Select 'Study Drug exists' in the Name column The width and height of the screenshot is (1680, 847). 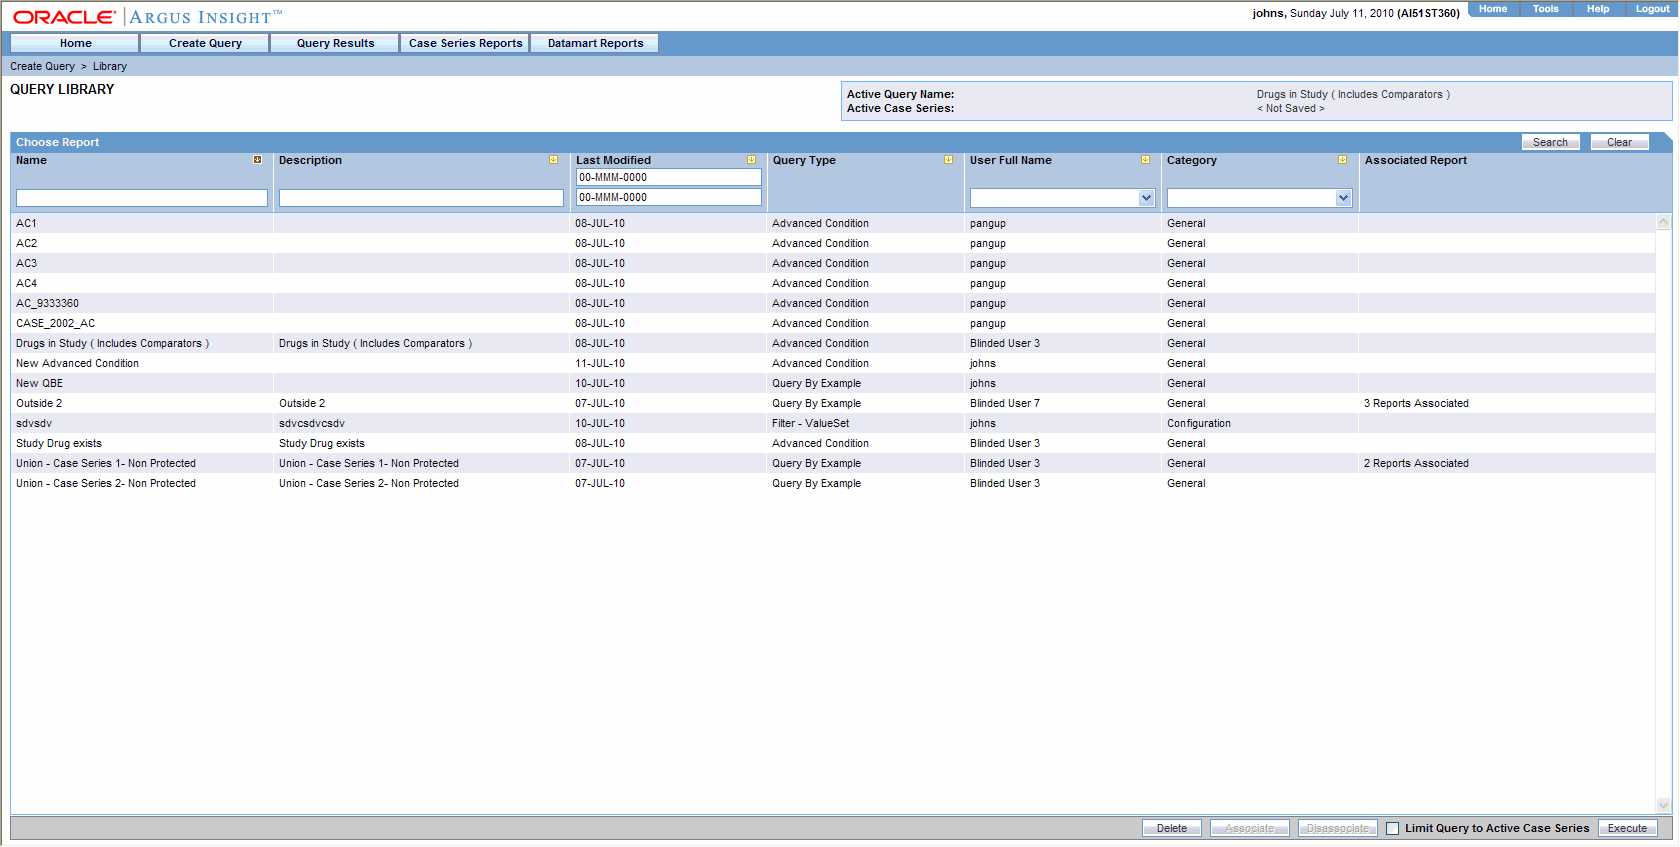click(59, 443)
